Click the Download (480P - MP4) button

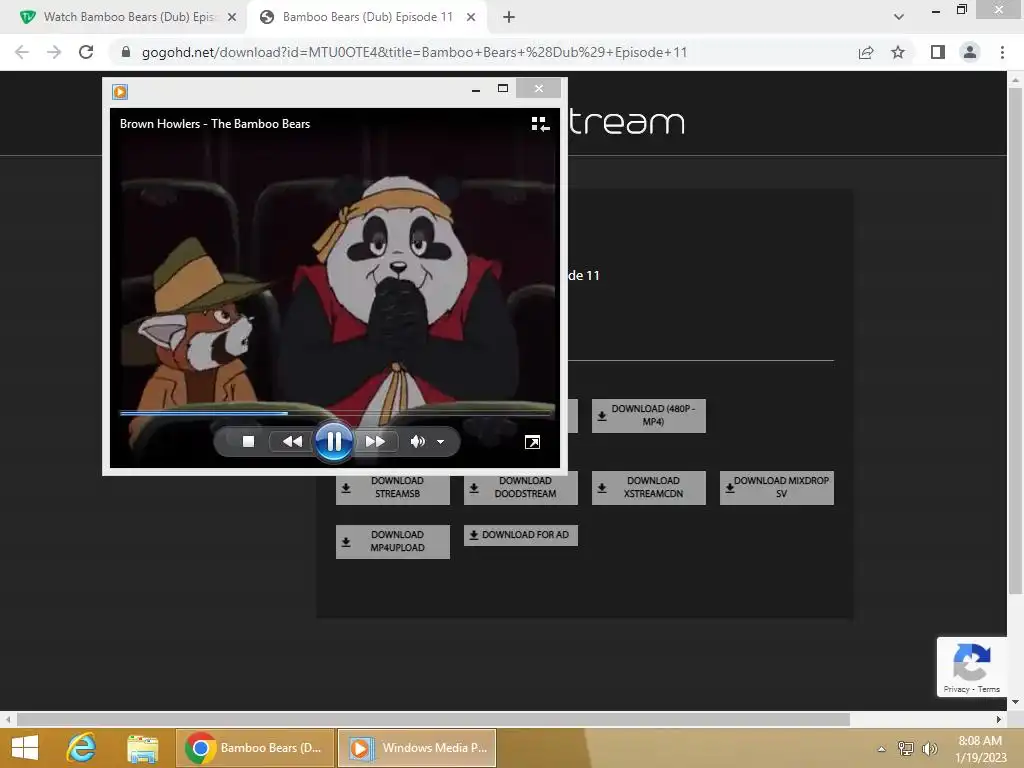[x=648, y=415]
